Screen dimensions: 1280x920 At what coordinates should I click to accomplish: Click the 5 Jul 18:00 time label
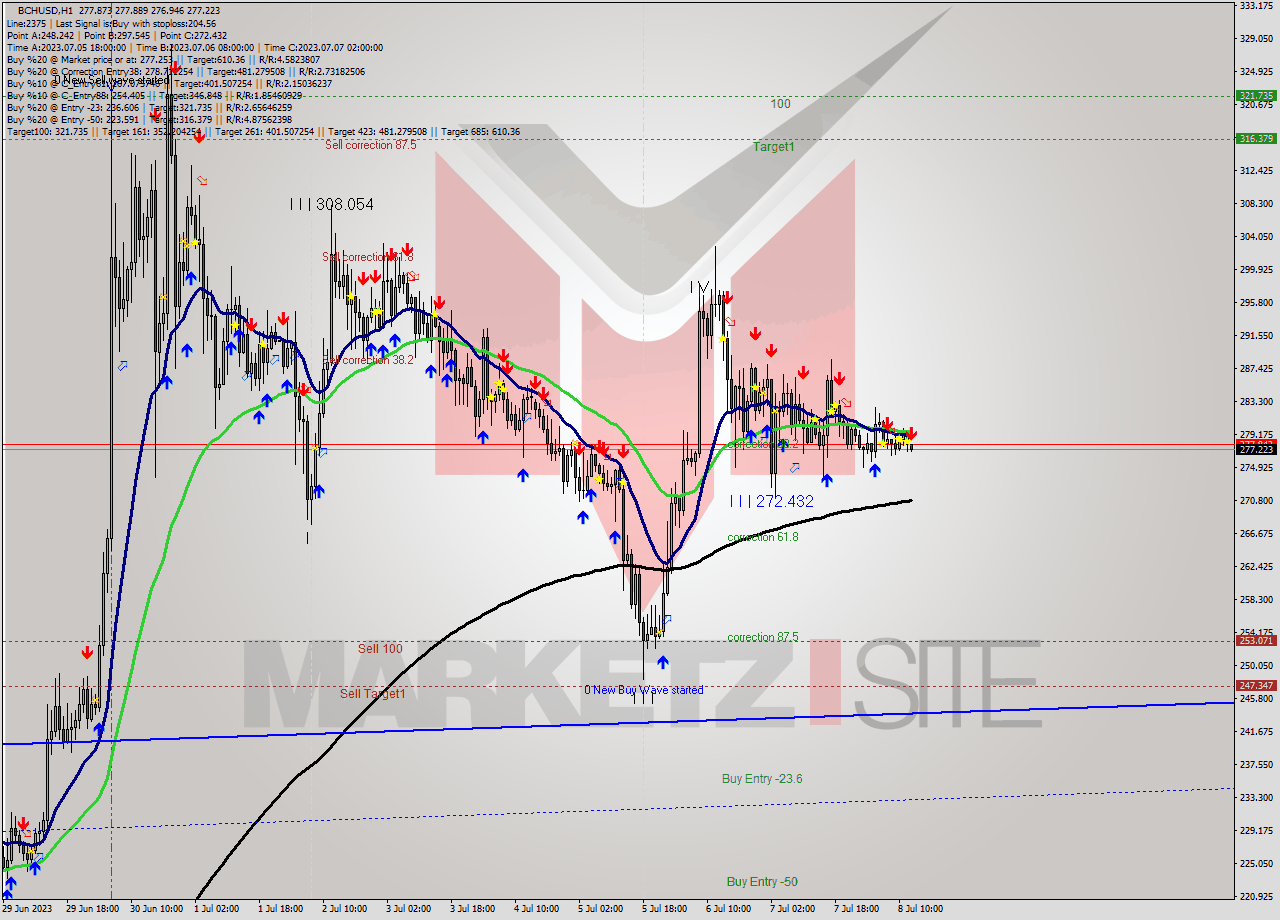[x=665, y=909]
